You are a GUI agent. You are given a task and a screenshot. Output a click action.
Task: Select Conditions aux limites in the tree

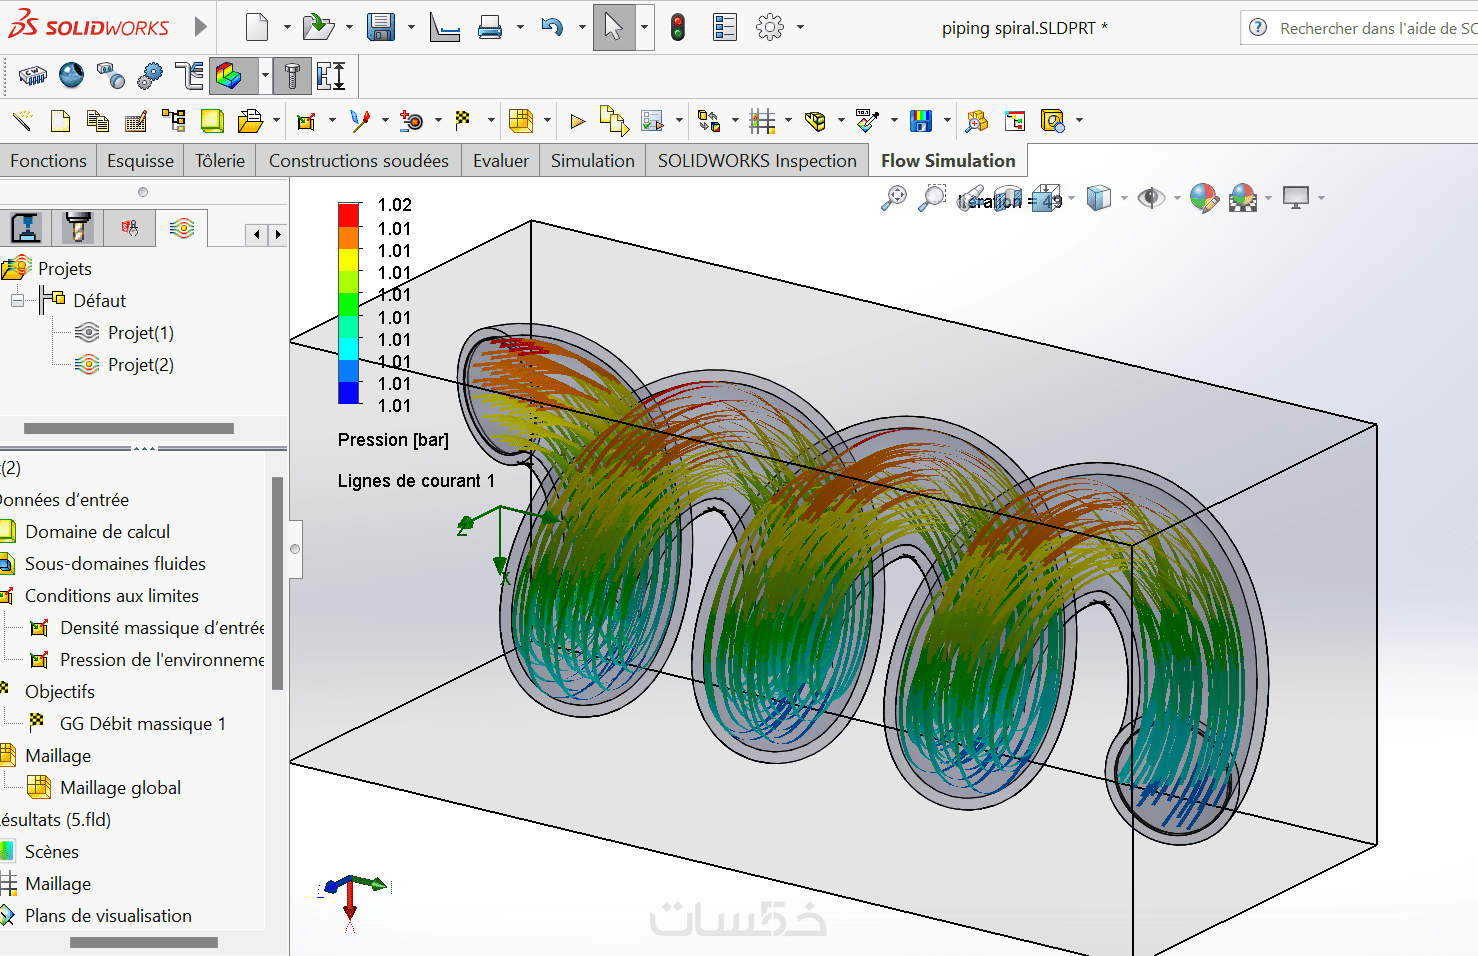[112, 596]
